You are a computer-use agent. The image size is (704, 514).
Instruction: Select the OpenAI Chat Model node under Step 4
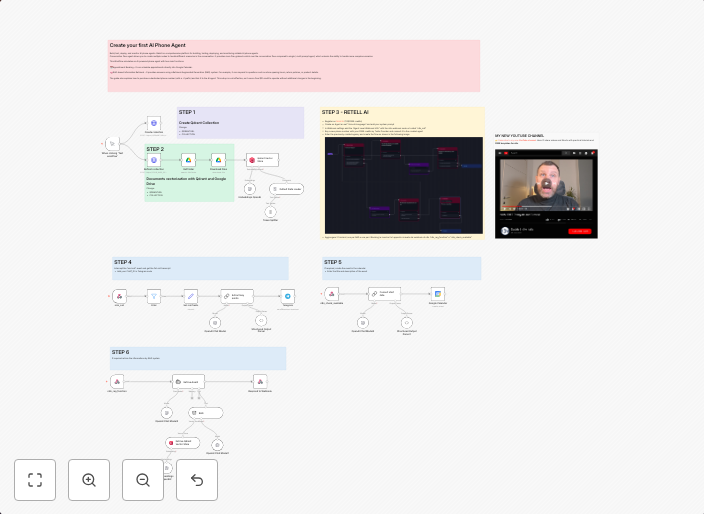215,323
